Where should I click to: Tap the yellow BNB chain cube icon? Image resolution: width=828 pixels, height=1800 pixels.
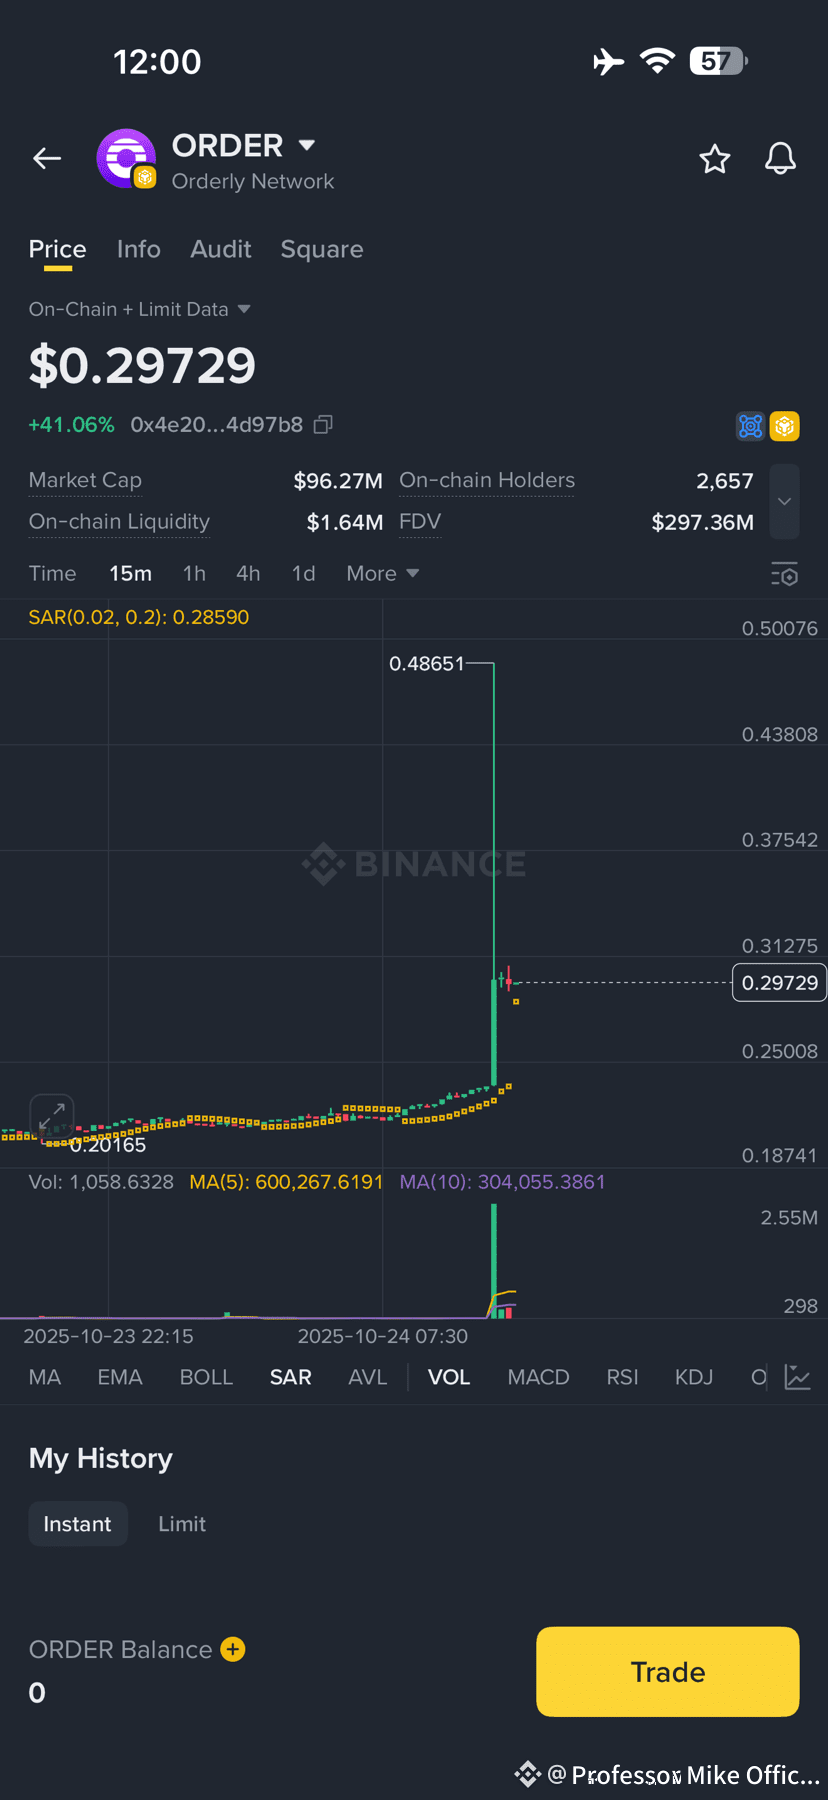tap(785, 426)
